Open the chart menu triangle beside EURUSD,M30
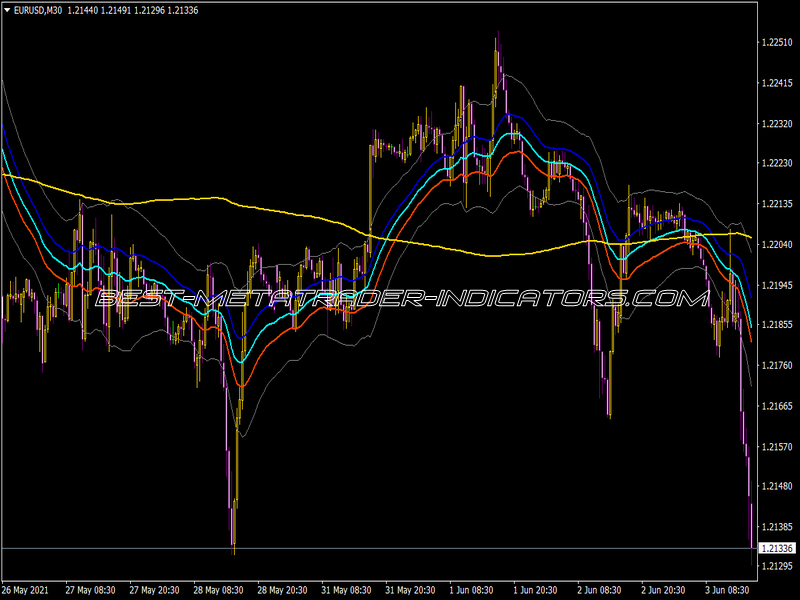 pos(7,10)
